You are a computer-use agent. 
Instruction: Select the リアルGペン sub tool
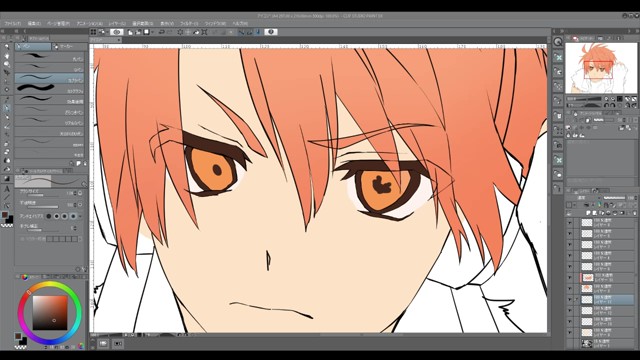click(49, 120)
